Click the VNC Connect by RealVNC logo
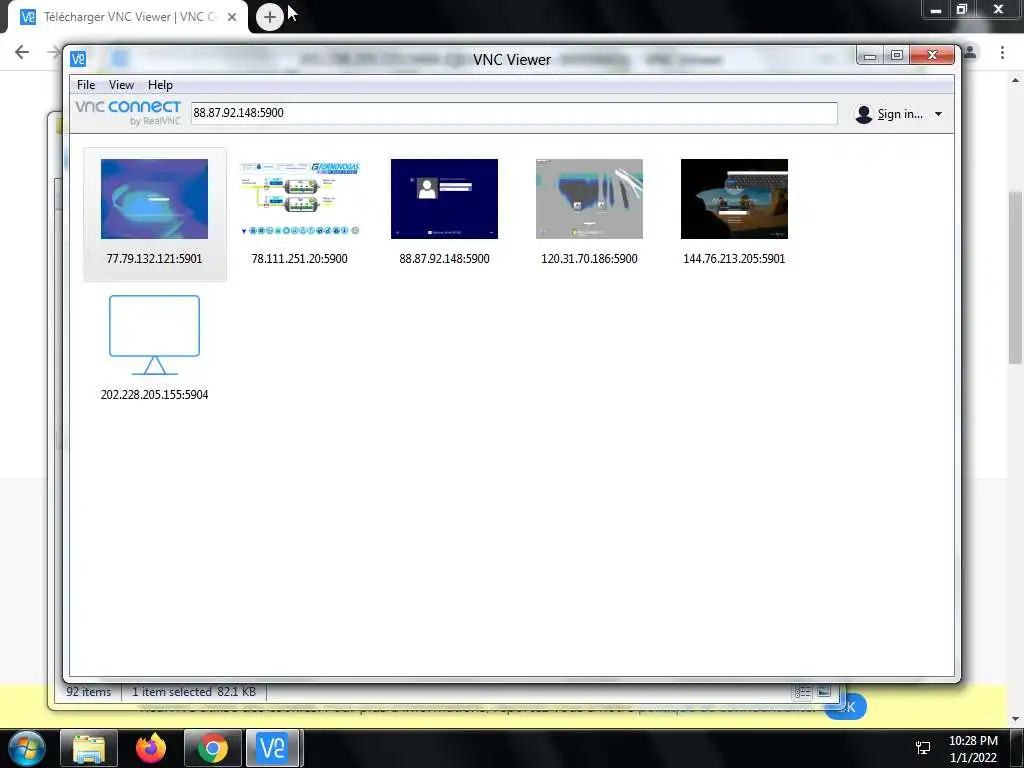The height and width of the screenshot is (768, 1024). point(128,112)
